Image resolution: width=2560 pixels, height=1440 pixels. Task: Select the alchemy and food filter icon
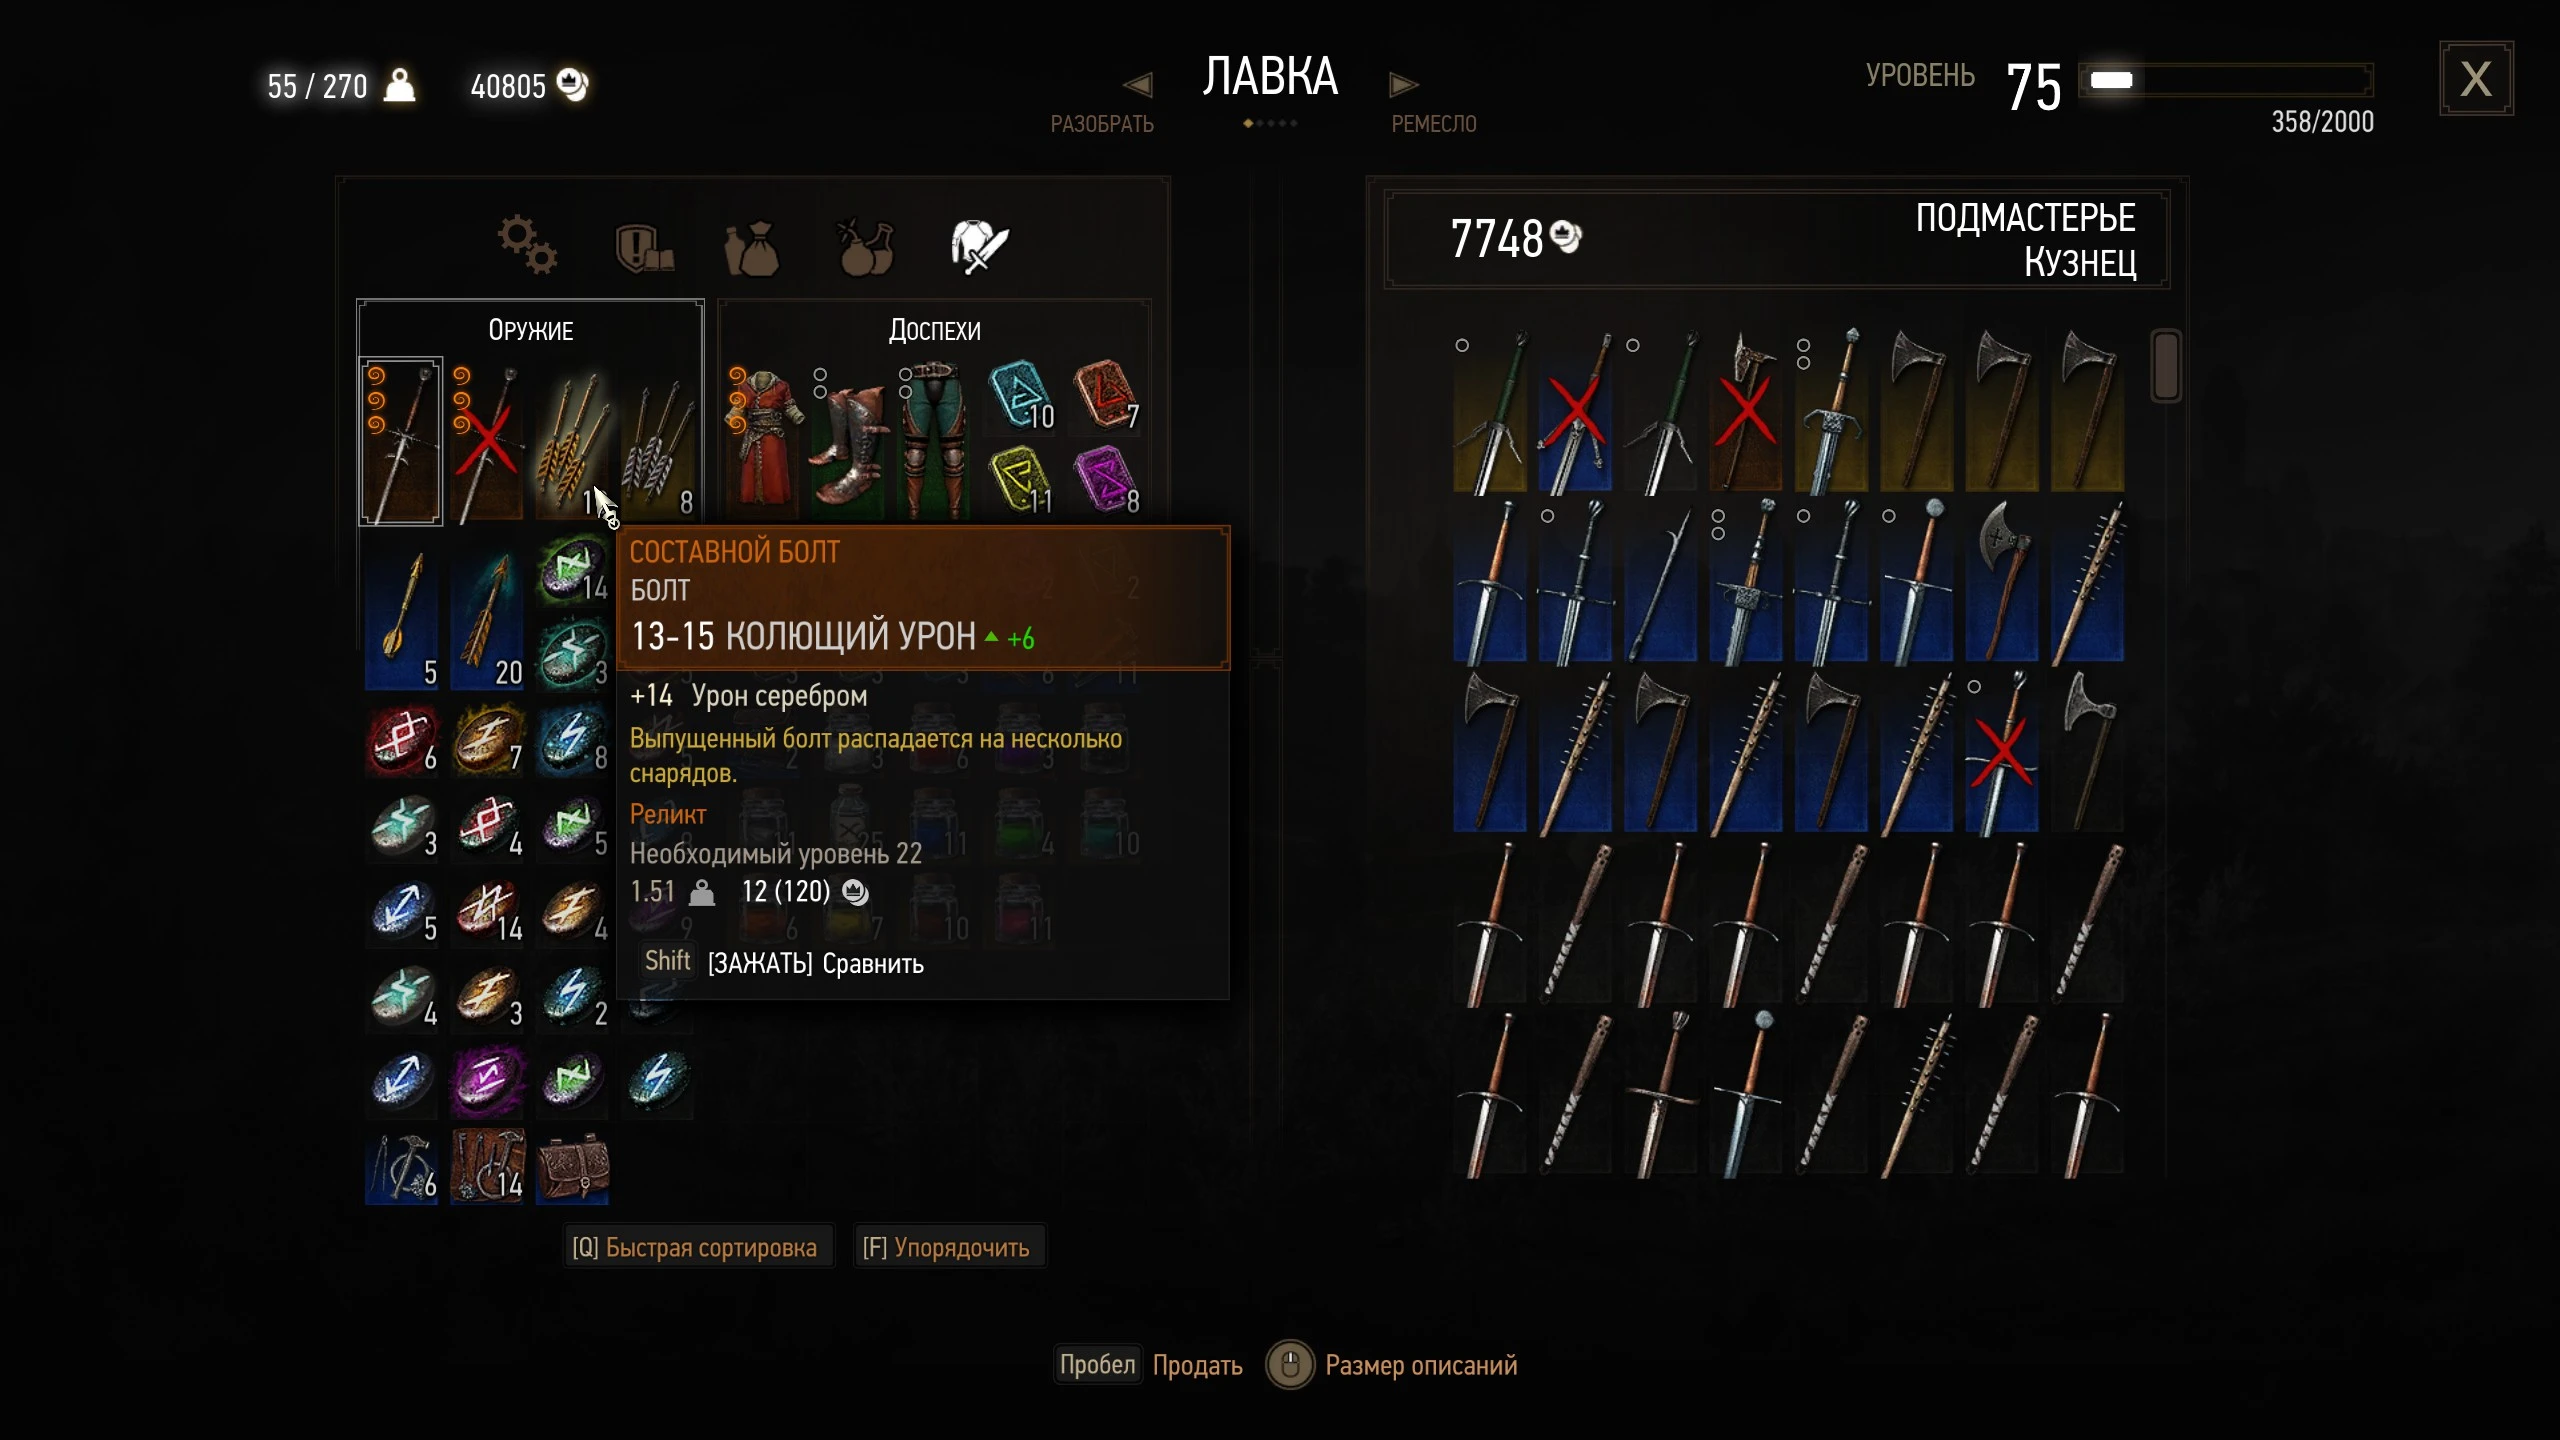click(865, 247)
